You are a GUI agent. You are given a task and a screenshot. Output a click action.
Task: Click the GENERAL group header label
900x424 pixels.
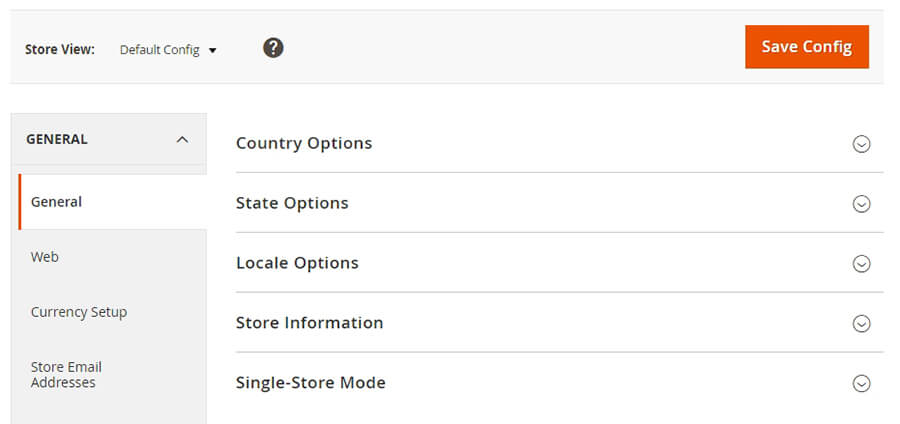coord(57,140)
